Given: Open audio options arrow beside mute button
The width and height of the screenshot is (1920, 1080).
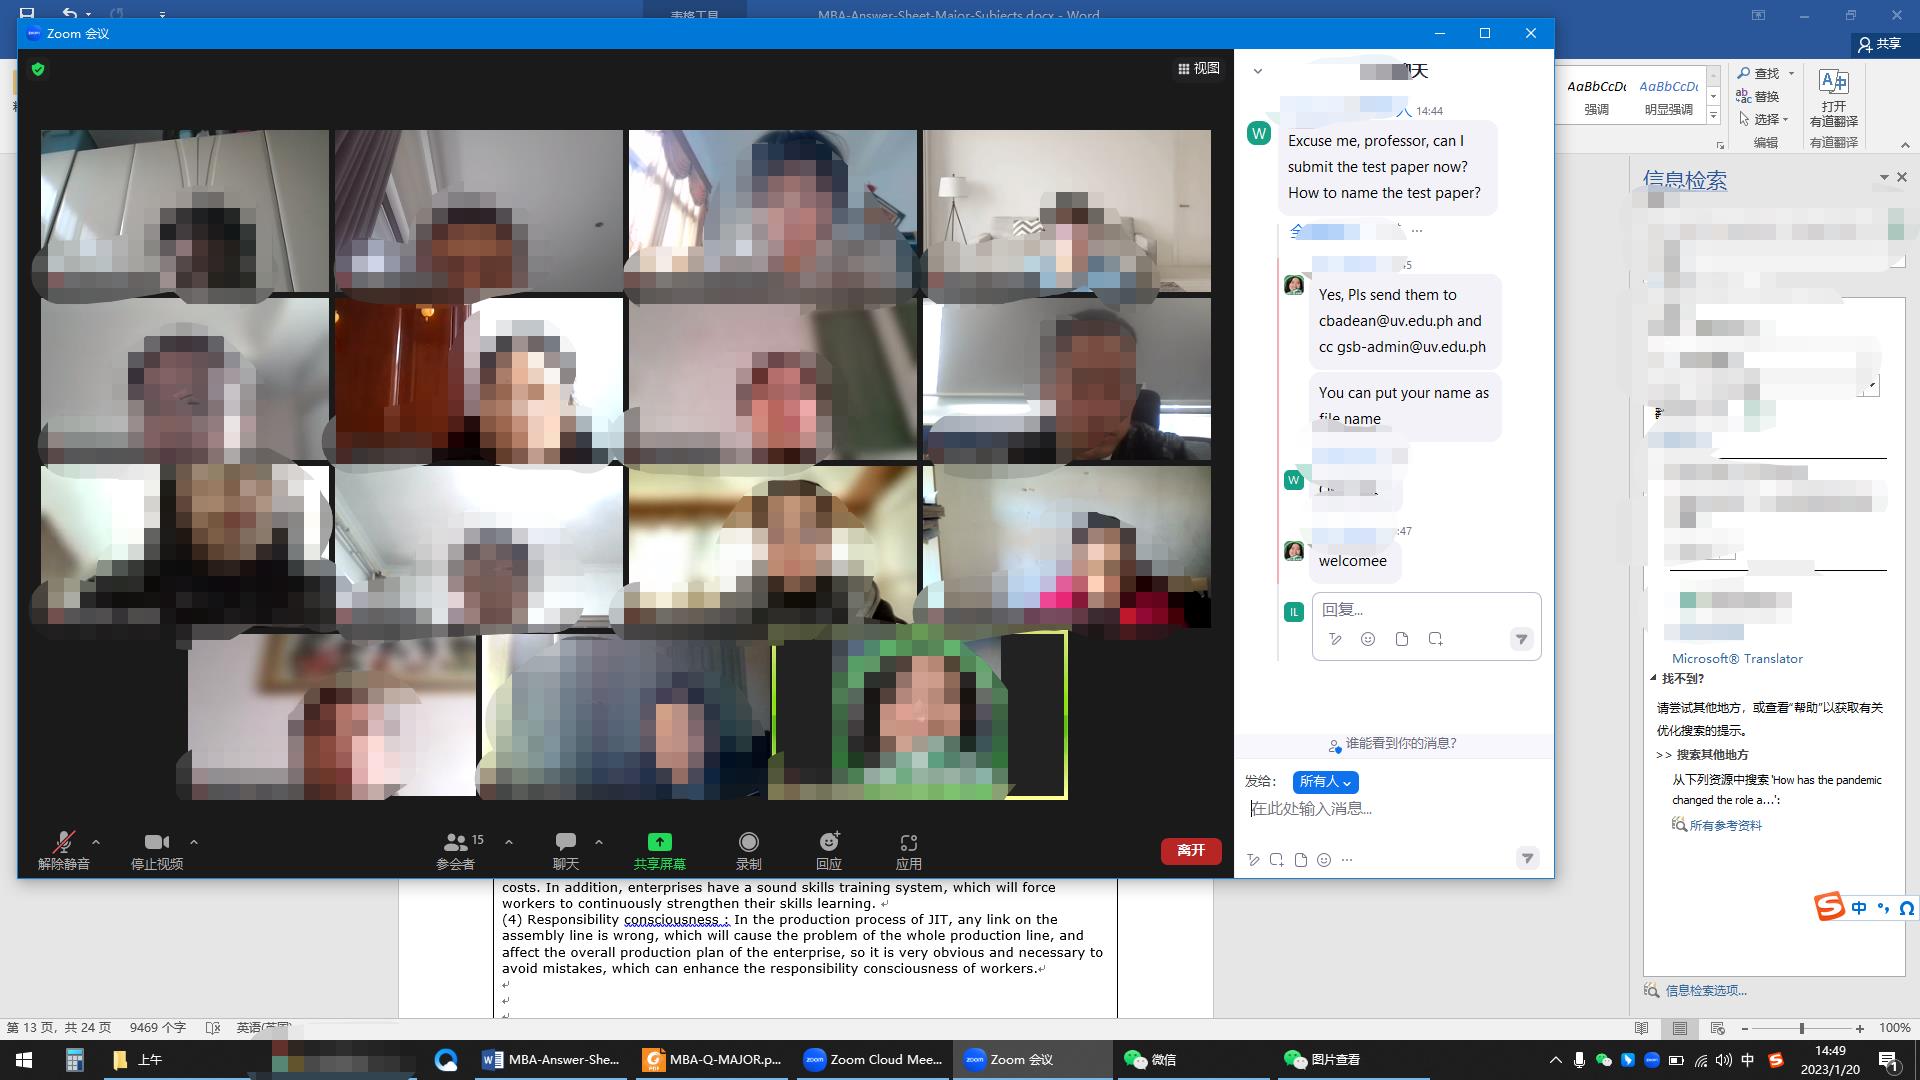Looking at the screenshot, I should tap(96, 842).
